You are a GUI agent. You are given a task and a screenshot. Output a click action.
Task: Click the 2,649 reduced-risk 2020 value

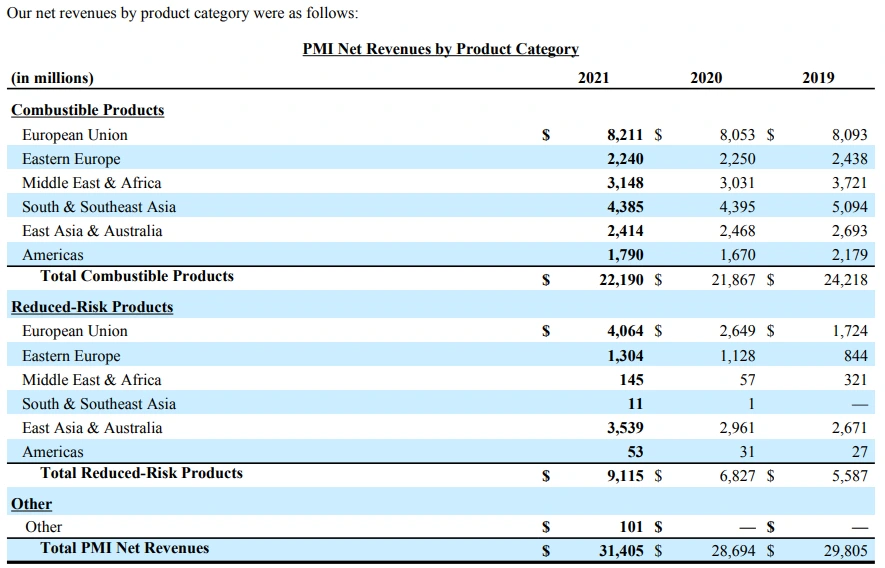click(737, 331)
